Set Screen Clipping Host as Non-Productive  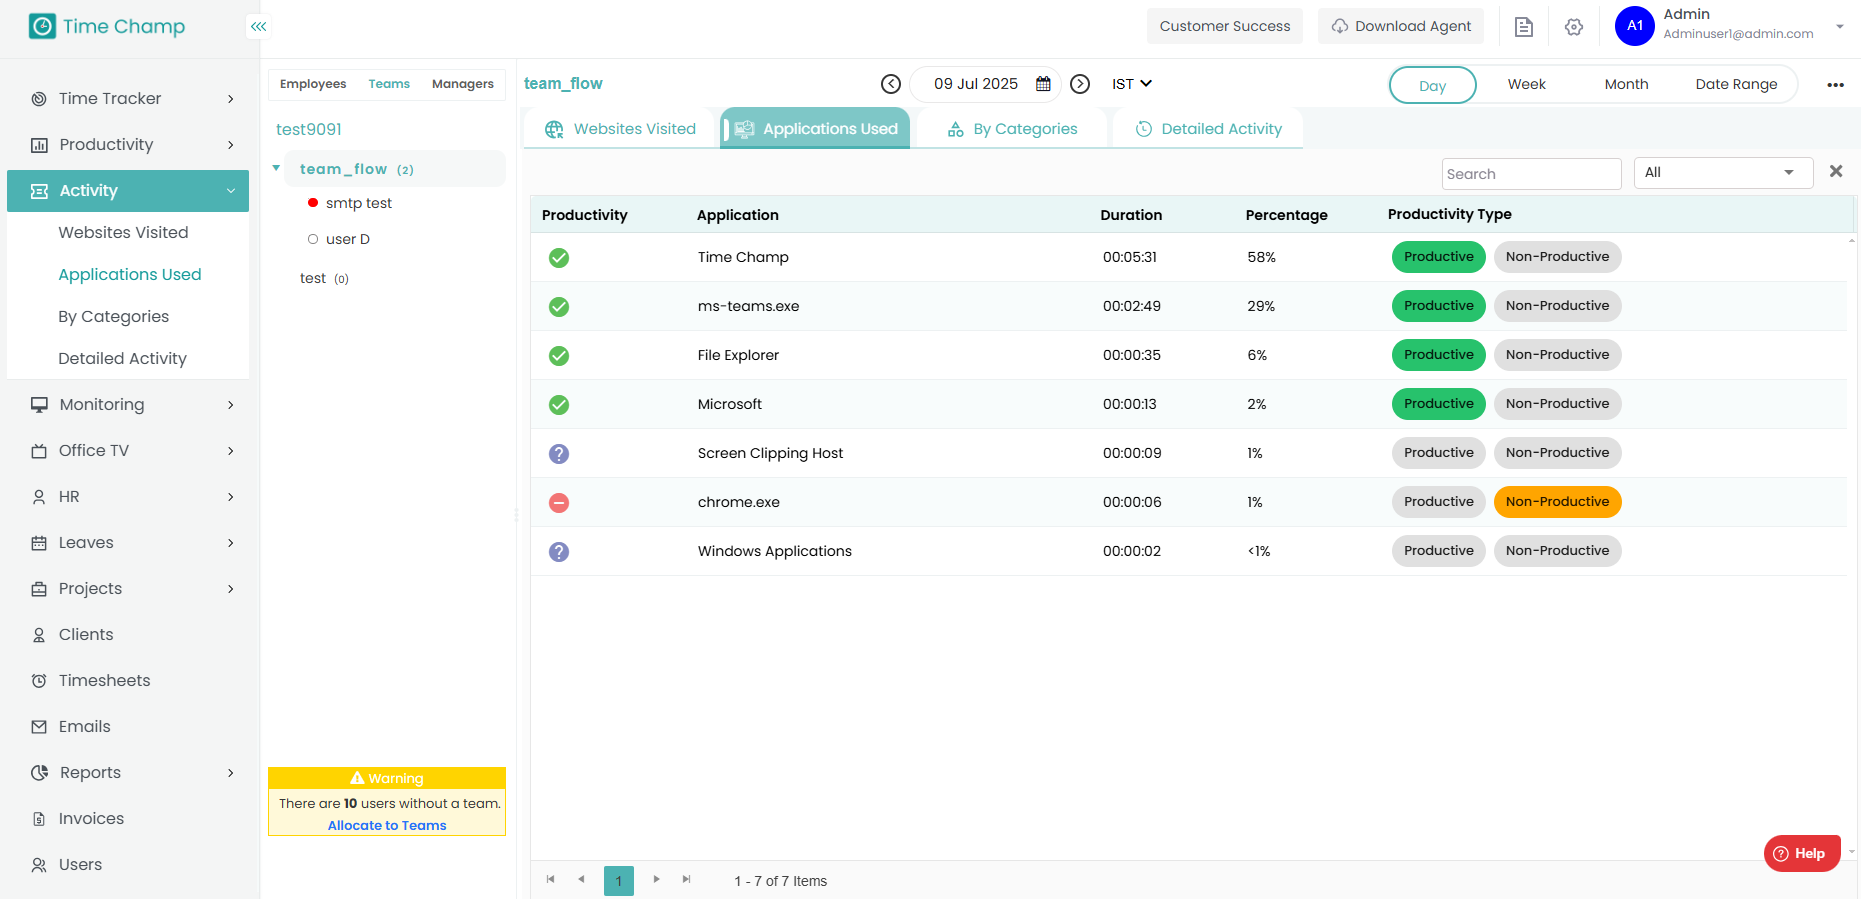click(x=1556, y=453)
